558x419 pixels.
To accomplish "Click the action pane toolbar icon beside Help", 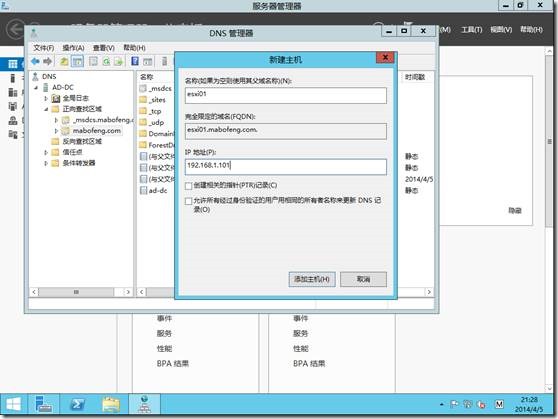I will click(x=148, y=62).
